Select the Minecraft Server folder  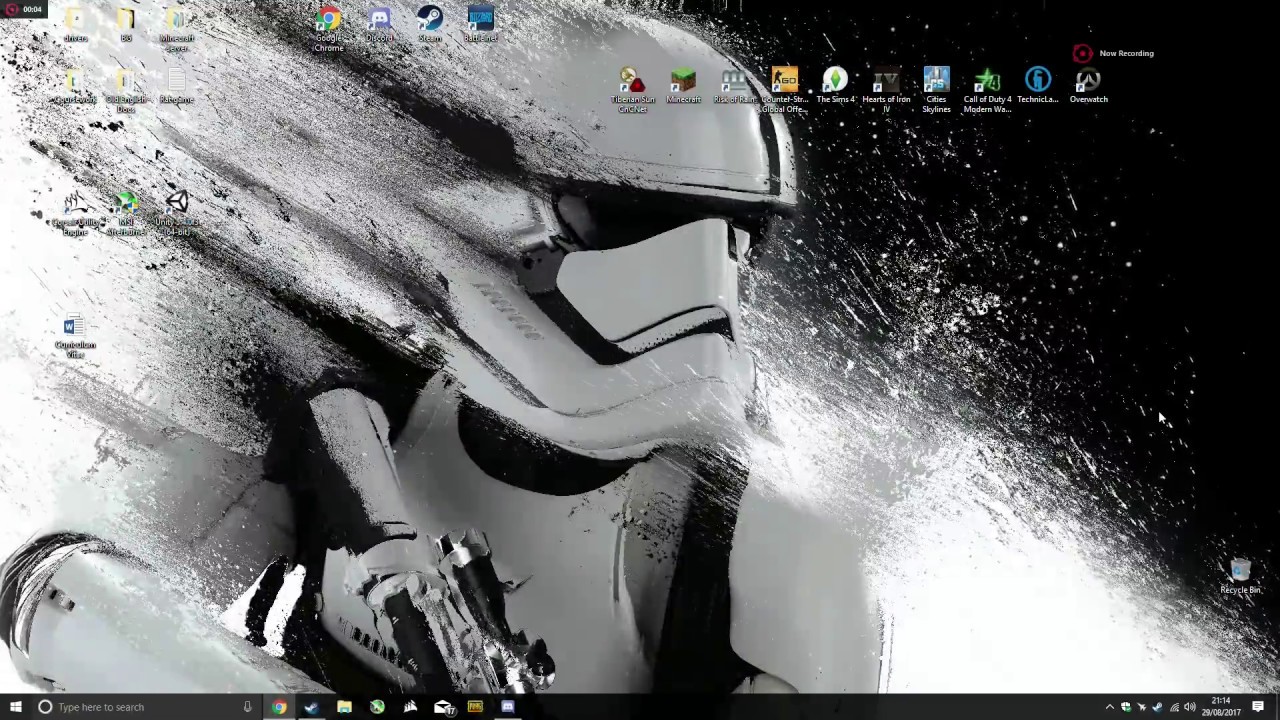click(176, 29)
